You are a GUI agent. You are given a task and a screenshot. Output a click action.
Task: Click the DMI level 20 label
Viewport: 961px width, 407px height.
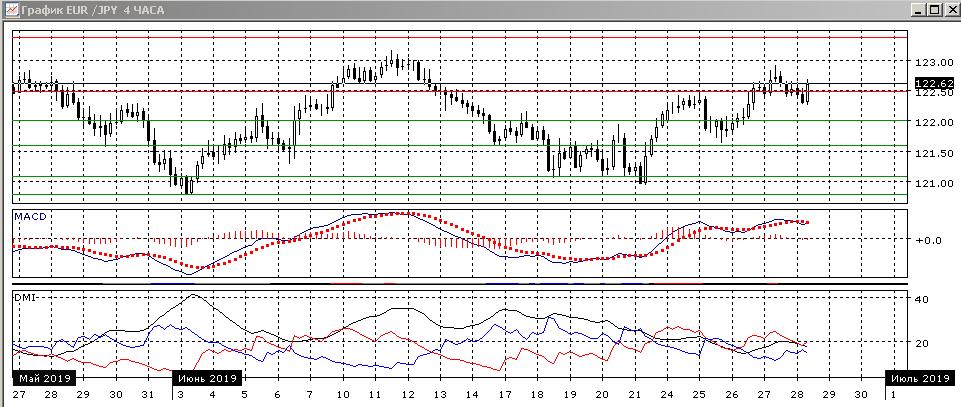coord(922,343)
